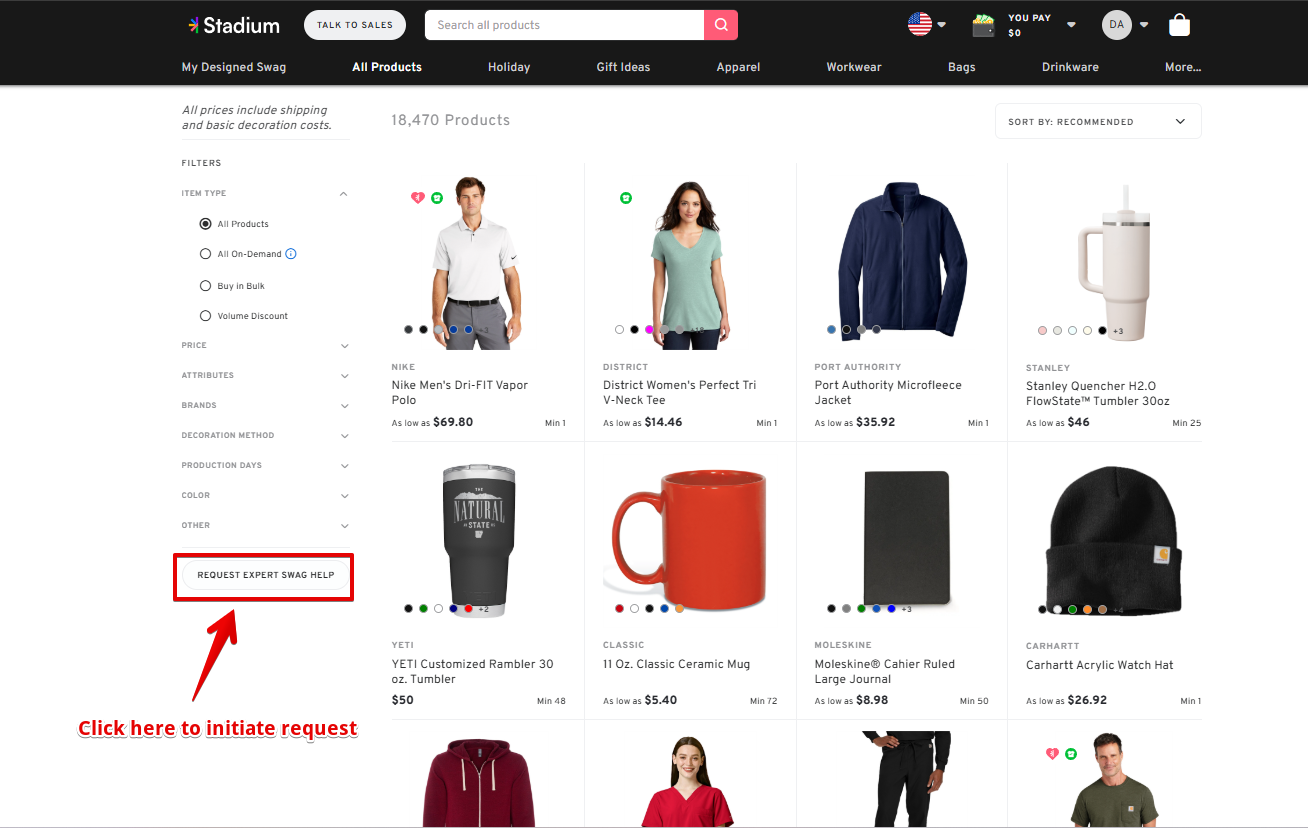Click info icon next to All On-Demand
This screenshot has height=828, width=1308.
coord(291,254)
